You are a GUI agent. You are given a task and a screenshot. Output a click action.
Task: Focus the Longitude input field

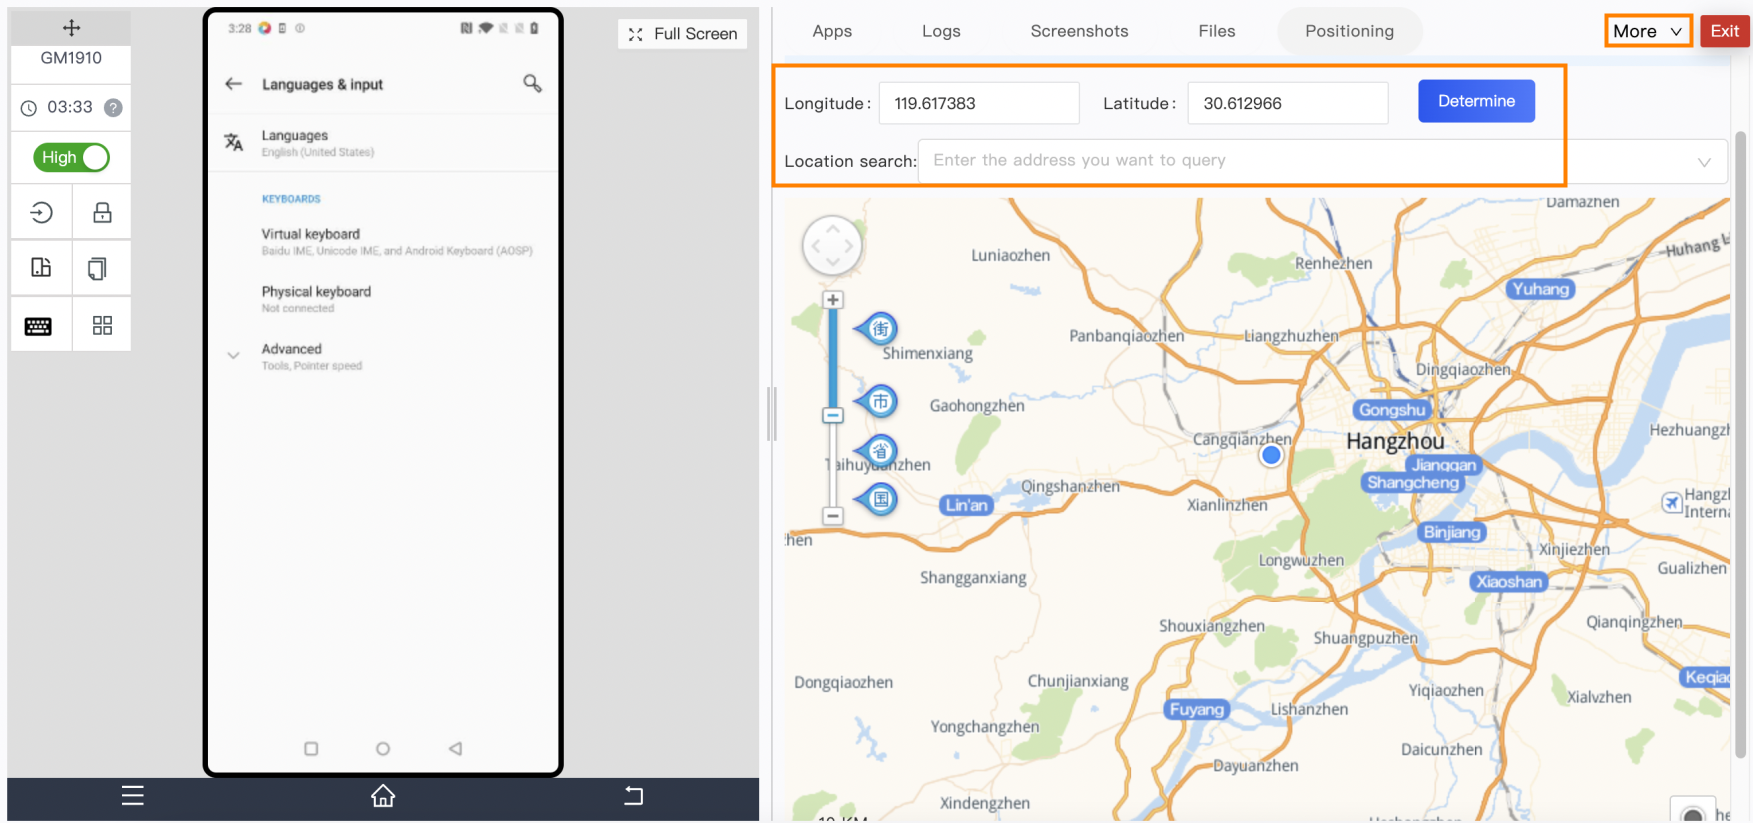click(979, 103)
